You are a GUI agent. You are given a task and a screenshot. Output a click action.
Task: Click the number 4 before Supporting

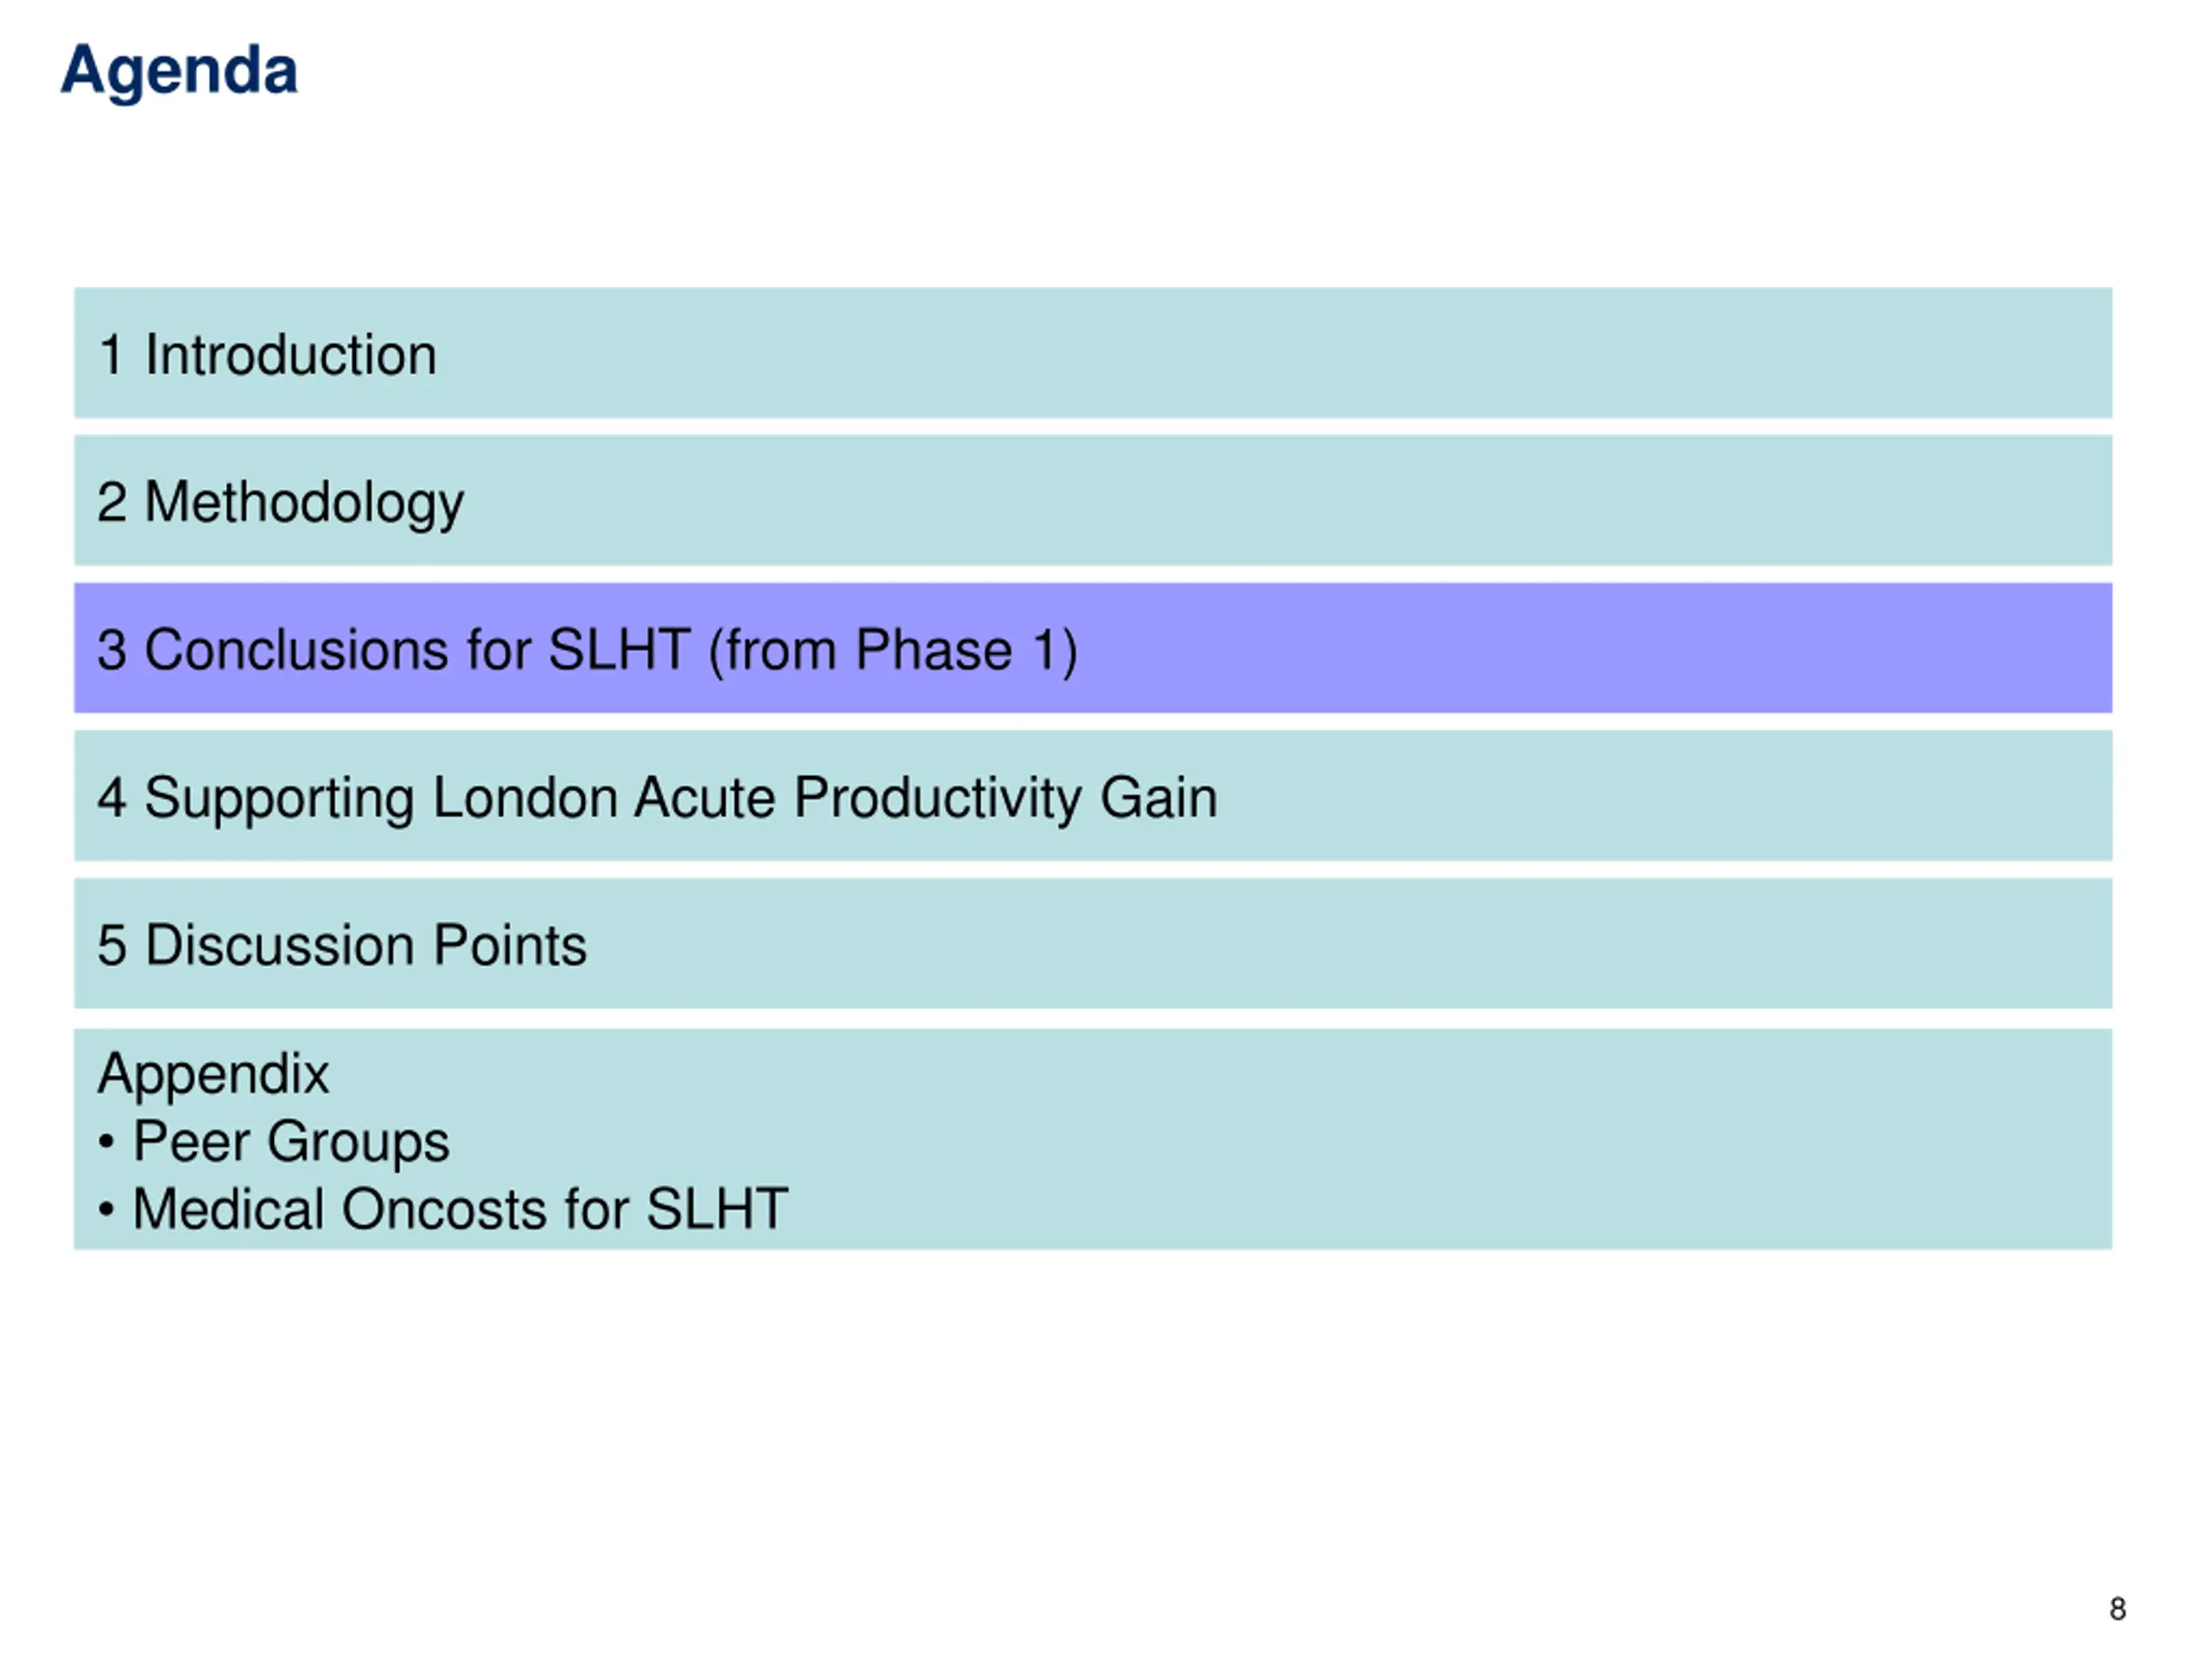click(x=112, y=798)
